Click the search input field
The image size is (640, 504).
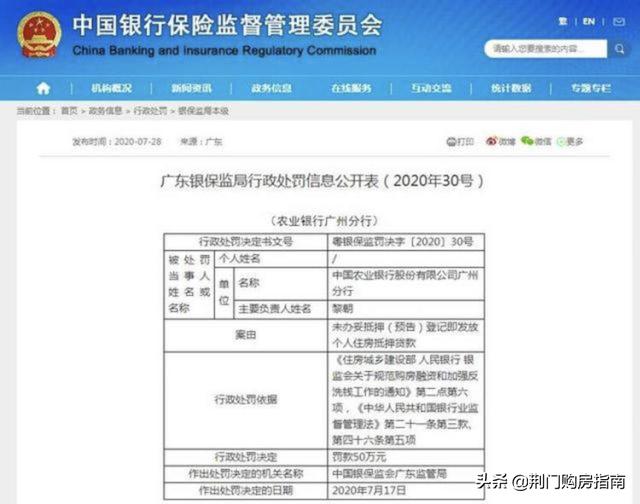545,49
